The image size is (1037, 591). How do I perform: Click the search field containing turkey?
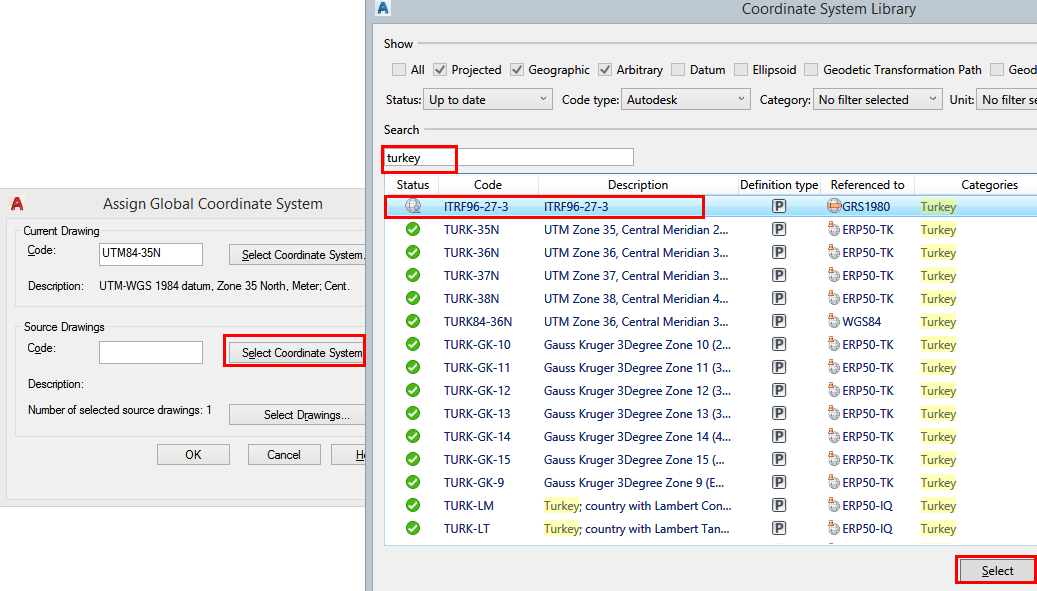(509, 157)
